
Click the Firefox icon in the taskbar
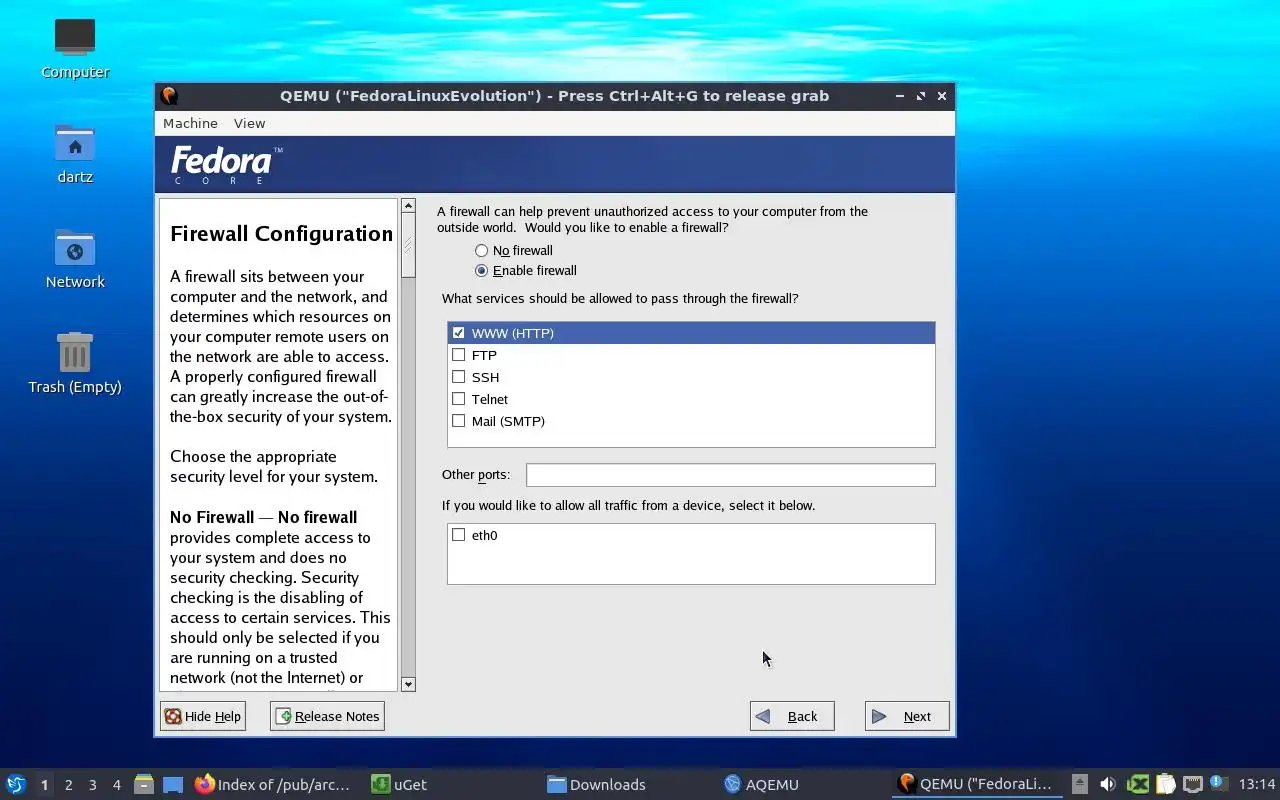(204, 784)
